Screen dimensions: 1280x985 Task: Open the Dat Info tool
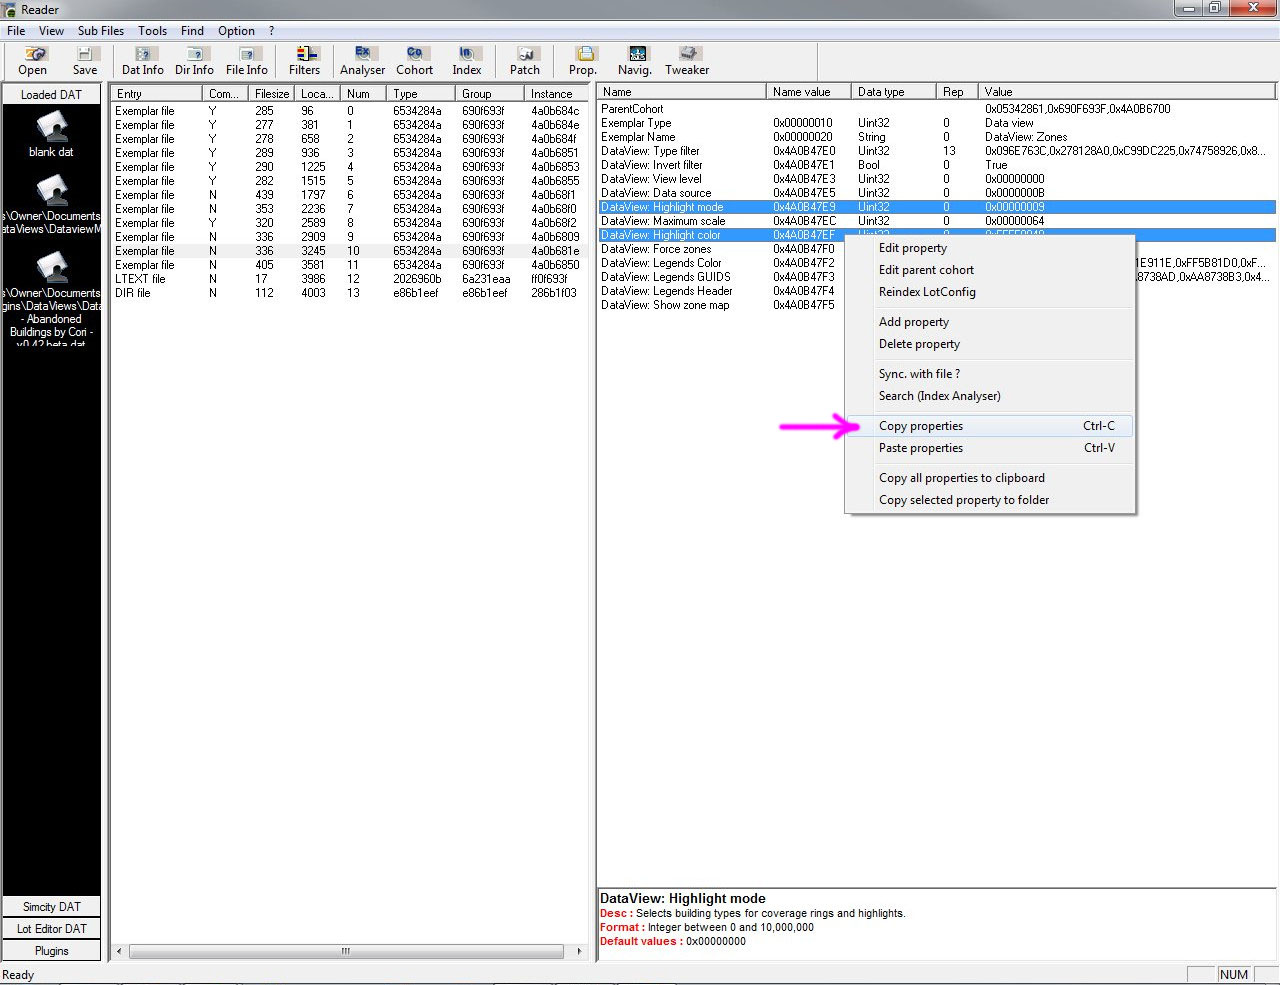tap(143, 61)
